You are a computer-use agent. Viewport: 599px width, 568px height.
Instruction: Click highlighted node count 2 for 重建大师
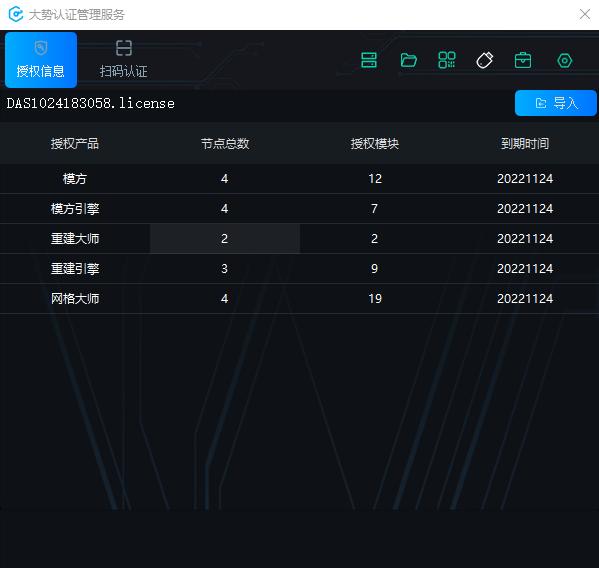(225, 239)
